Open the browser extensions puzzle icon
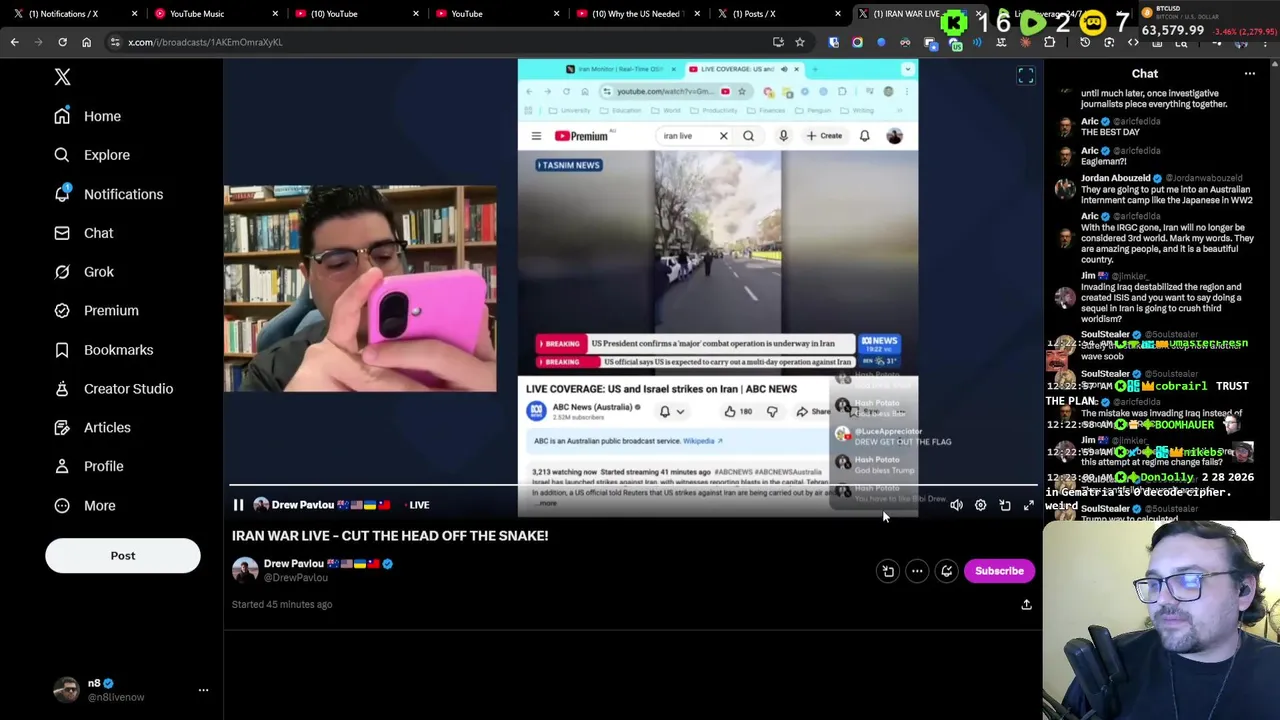Viewport: 1280px width, 720px height. [x=1049, y=42]
